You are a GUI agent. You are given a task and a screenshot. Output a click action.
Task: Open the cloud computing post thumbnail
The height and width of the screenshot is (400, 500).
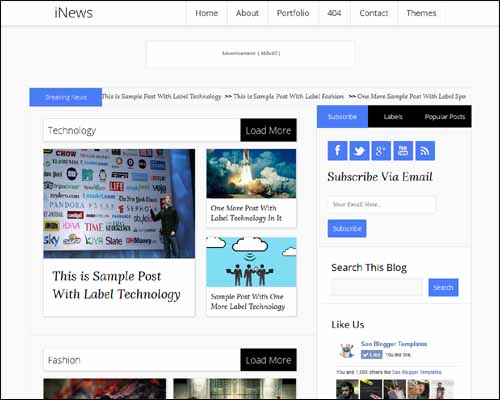click(x=251, y=262)
